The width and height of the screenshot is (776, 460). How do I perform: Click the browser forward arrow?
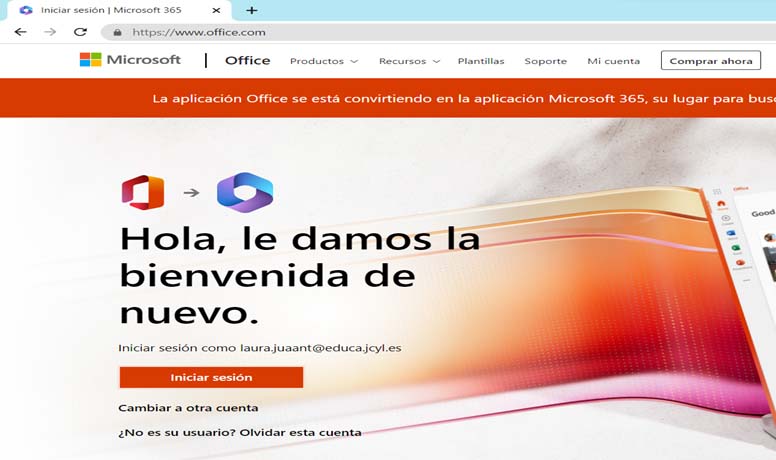tap(50, 32)
